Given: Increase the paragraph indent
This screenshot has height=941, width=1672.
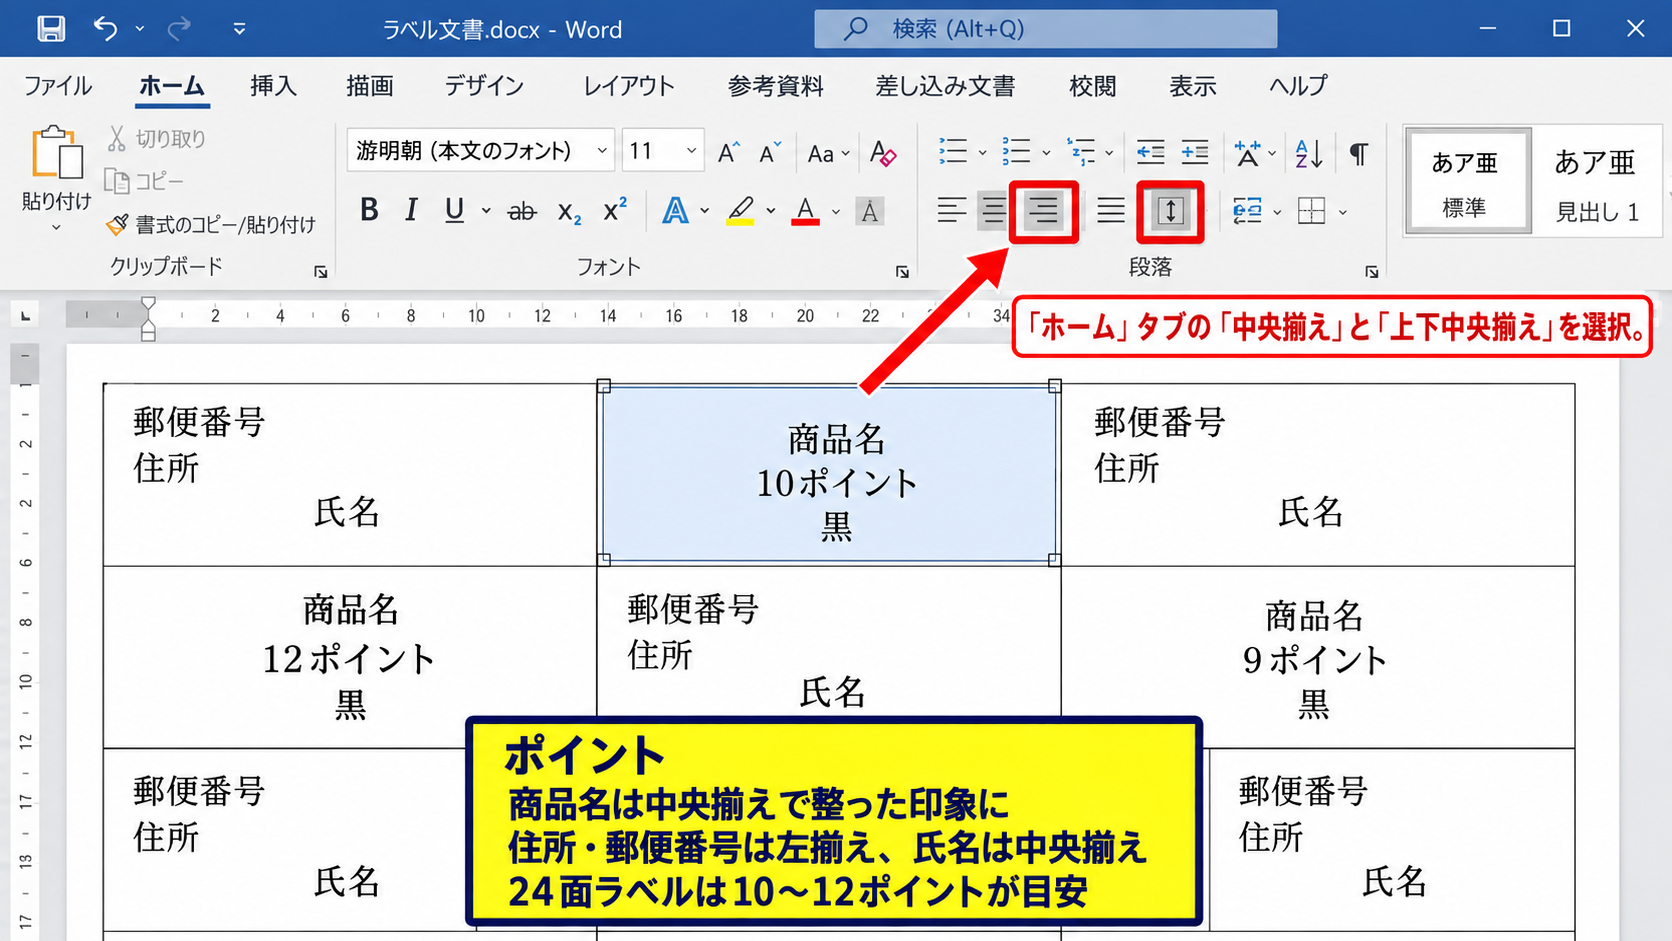Looking at the screenshot, I should 1195,152.
